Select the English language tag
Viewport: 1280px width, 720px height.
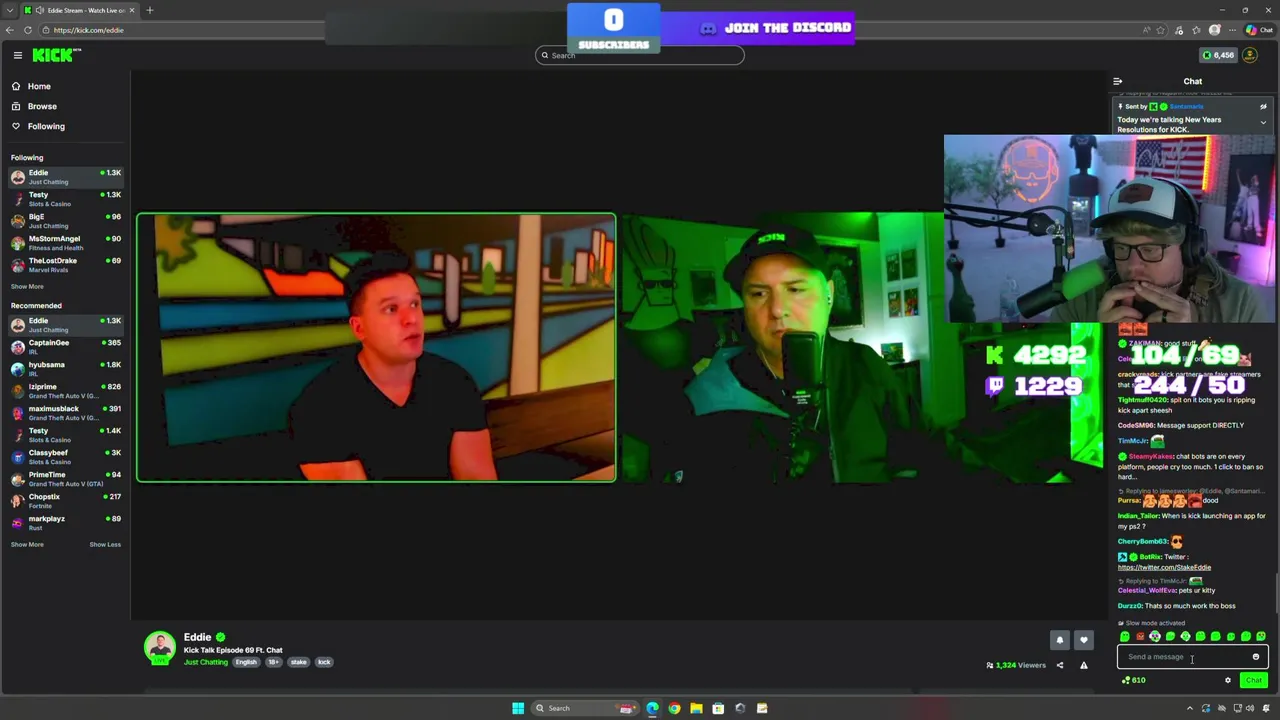tap(246, 662)
